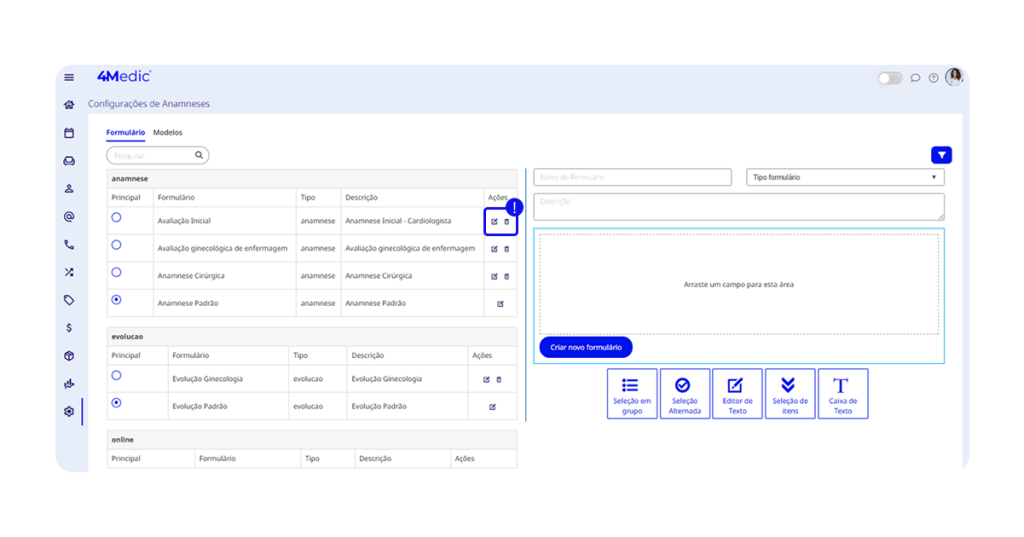Edit the Evolução Padrão form
This screenshot has height=537, width=1024.
coord(492,407)
